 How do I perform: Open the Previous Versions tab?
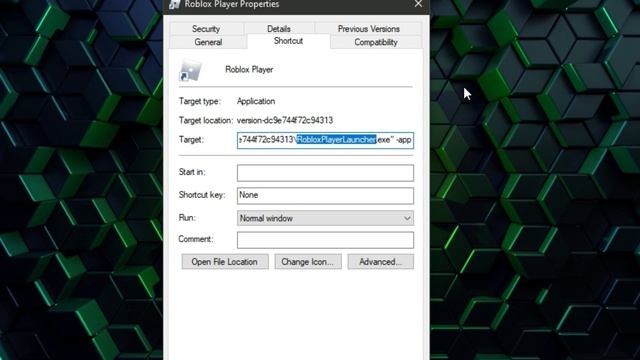coord(369,29)
